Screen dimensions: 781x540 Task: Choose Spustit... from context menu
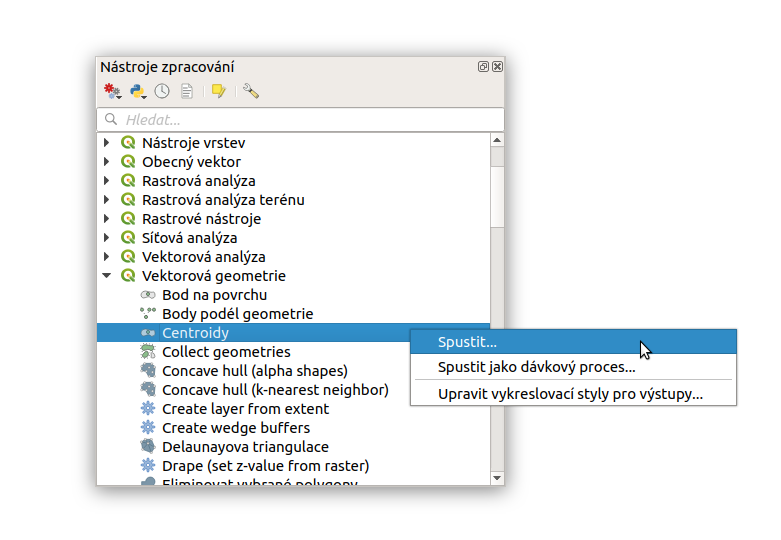coord(573,342)
